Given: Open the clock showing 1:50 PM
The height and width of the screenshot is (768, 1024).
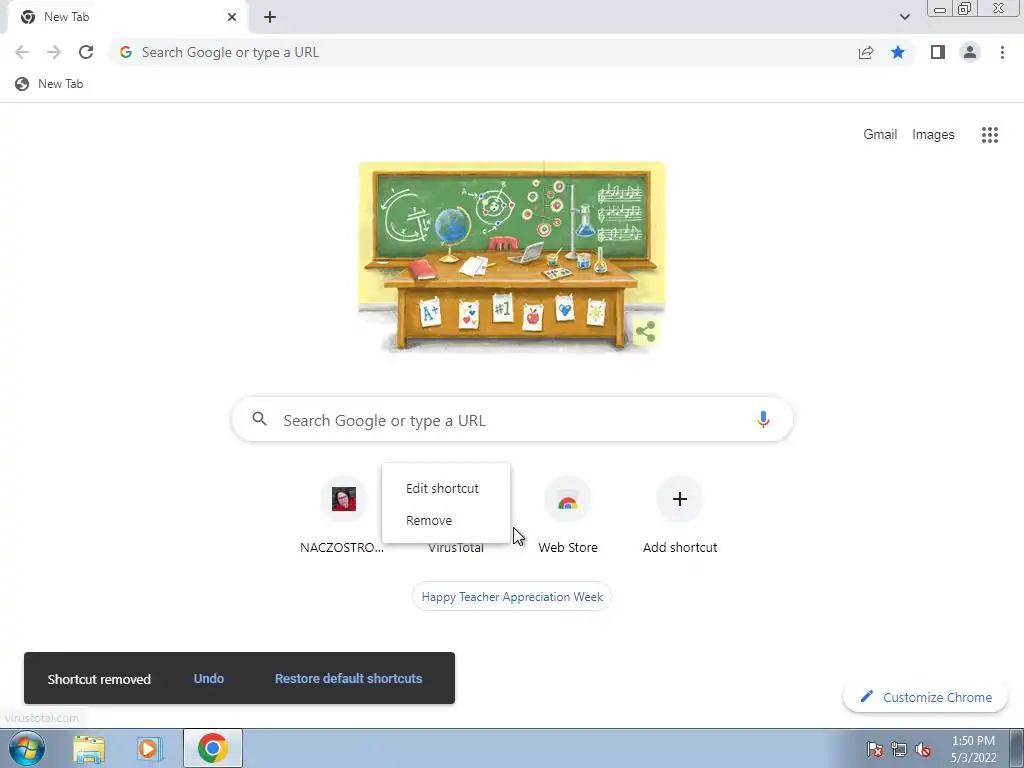Looking at the screenshot, I should click(x=973, y=749).
